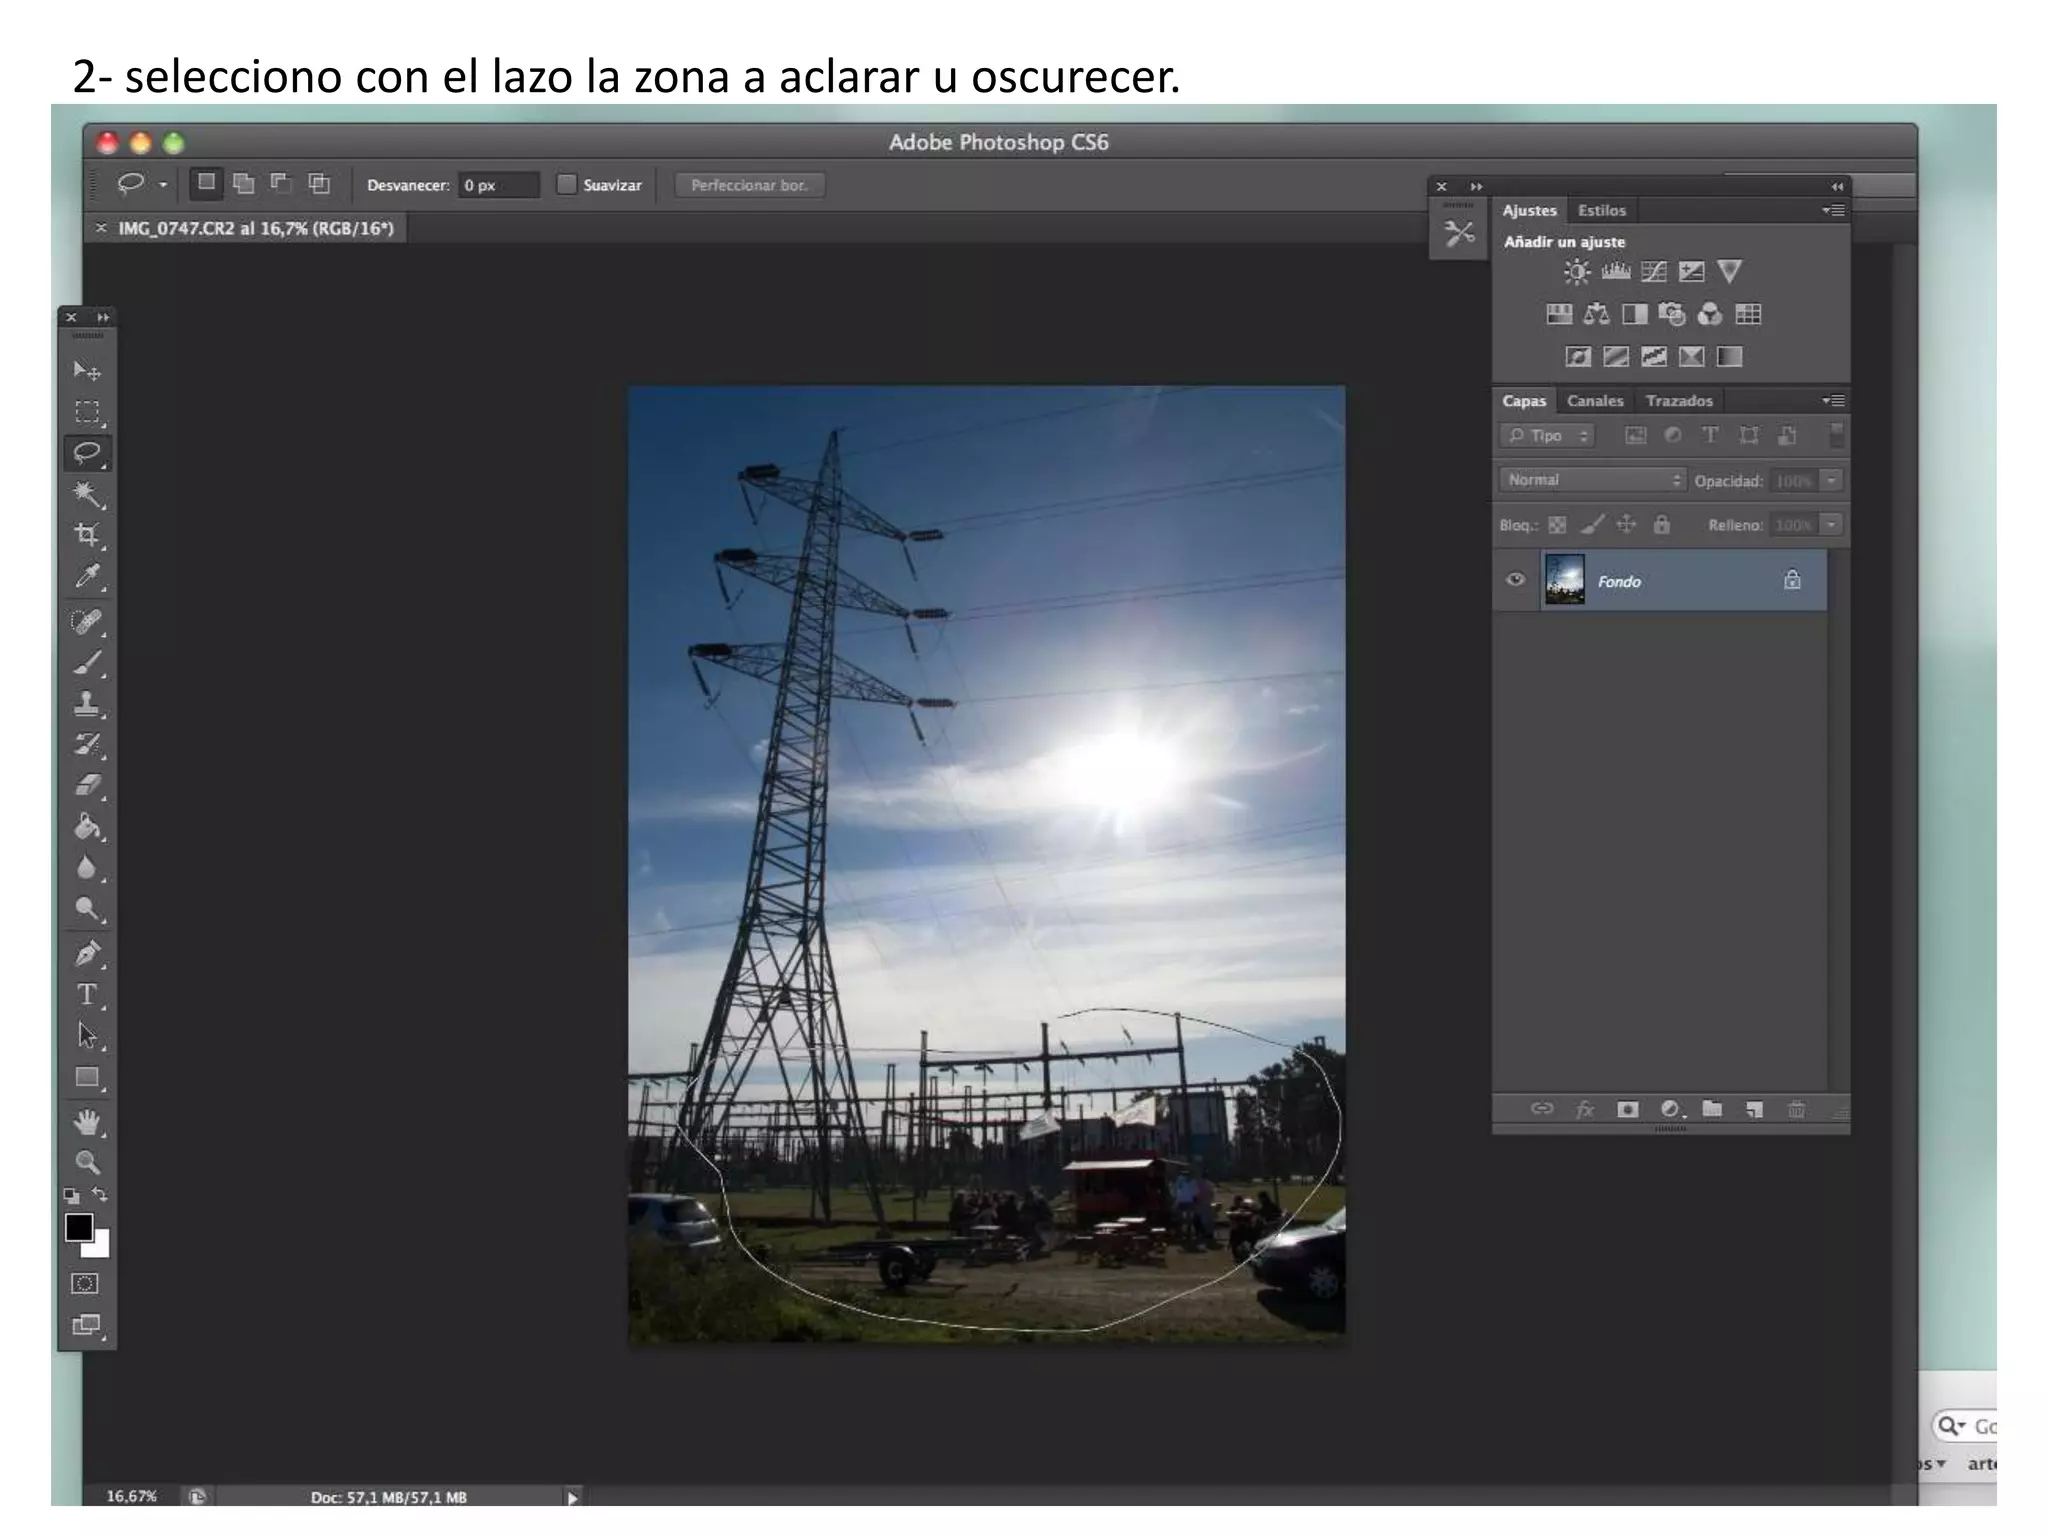2048x1536 pixels.
Task: Select the Magic Wand tool
Action: pyautogui.click(x=87, y=494)
